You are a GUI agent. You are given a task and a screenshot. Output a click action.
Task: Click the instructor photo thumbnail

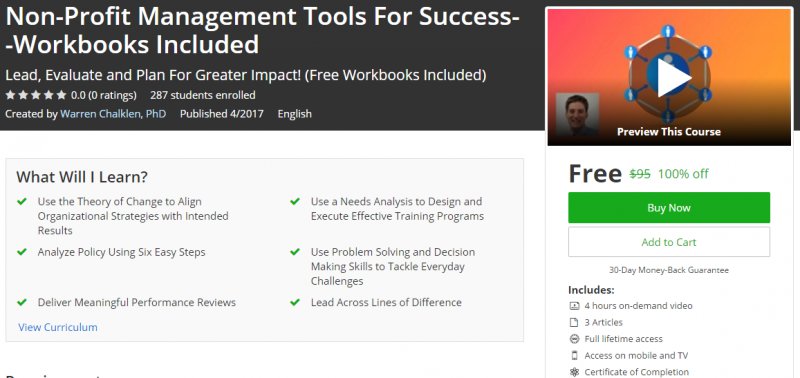click(577, 115)
